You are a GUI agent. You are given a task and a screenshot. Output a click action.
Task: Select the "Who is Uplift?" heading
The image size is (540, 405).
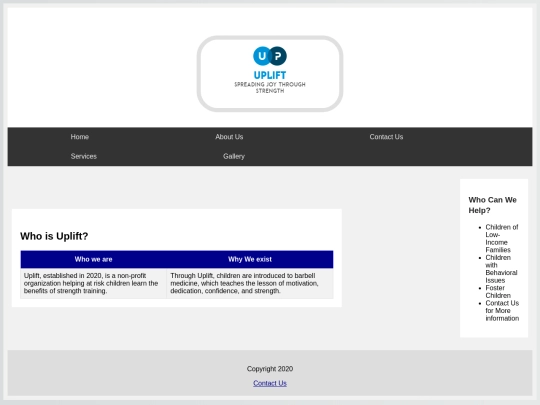54,236
